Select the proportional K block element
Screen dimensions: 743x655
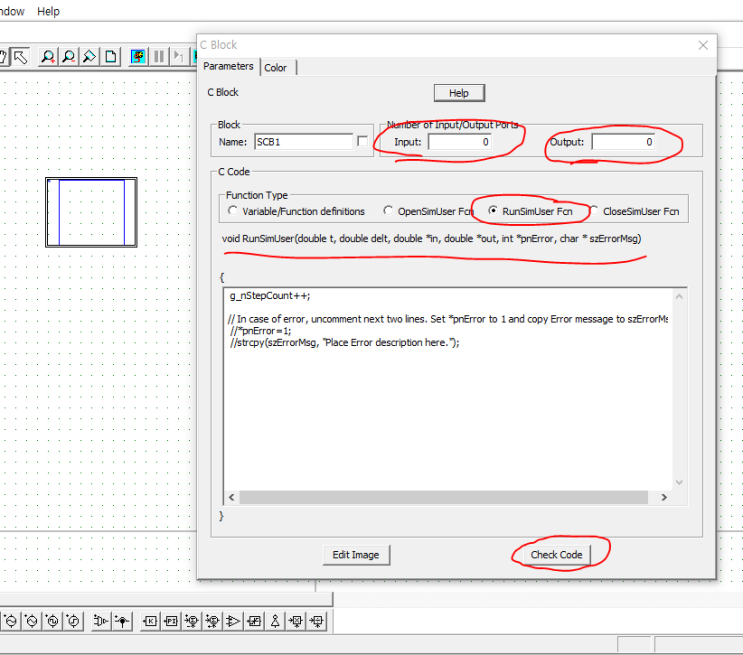pos(150,621)
